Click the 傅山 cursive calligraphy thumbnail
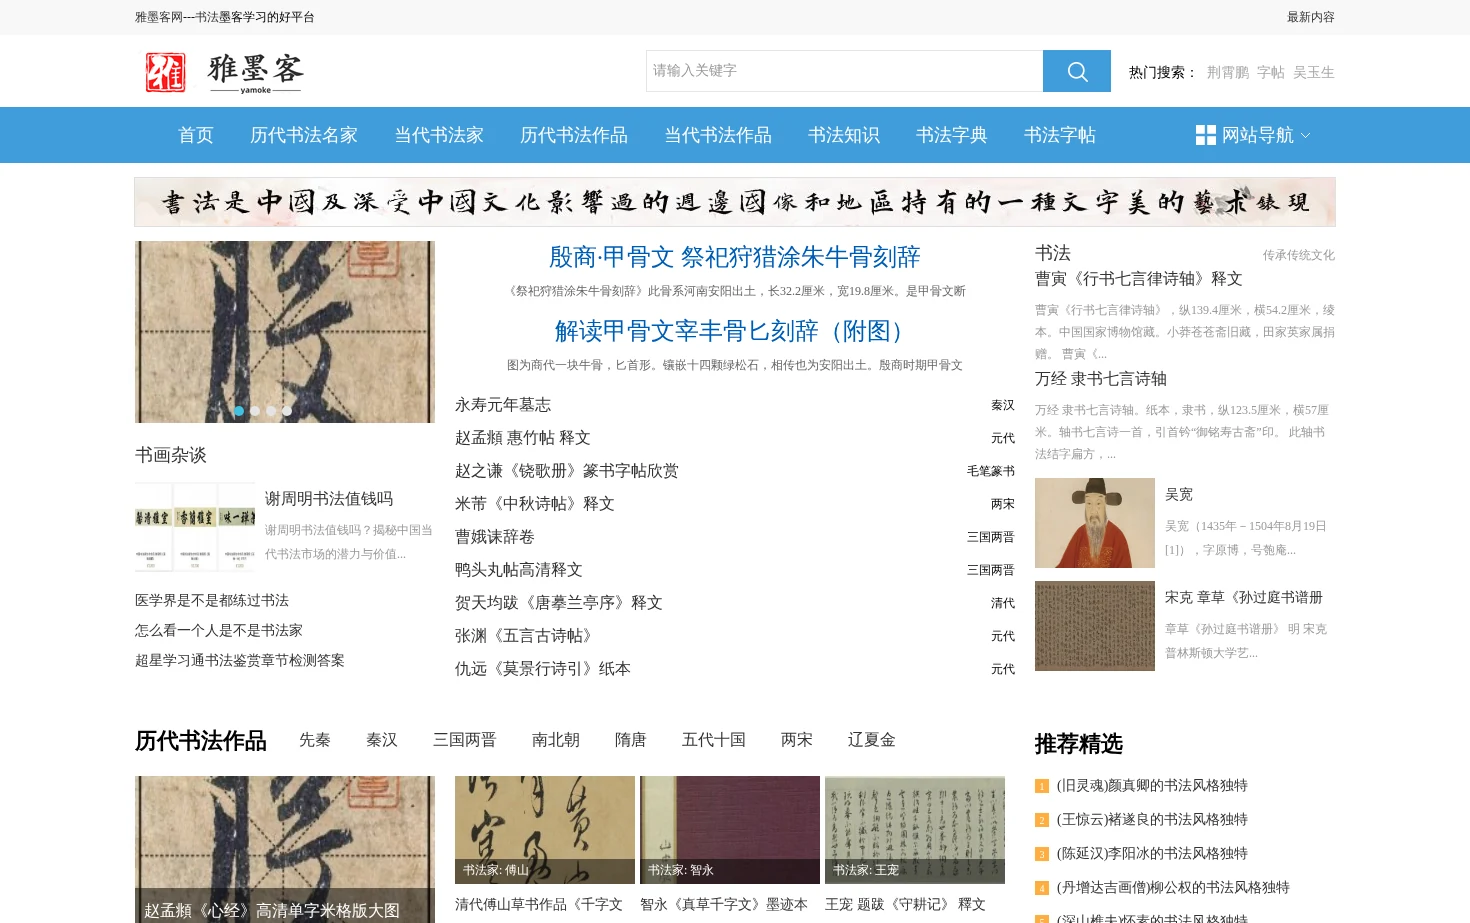Viewport: 1470px width, 923px height. (x=545, y=829)
